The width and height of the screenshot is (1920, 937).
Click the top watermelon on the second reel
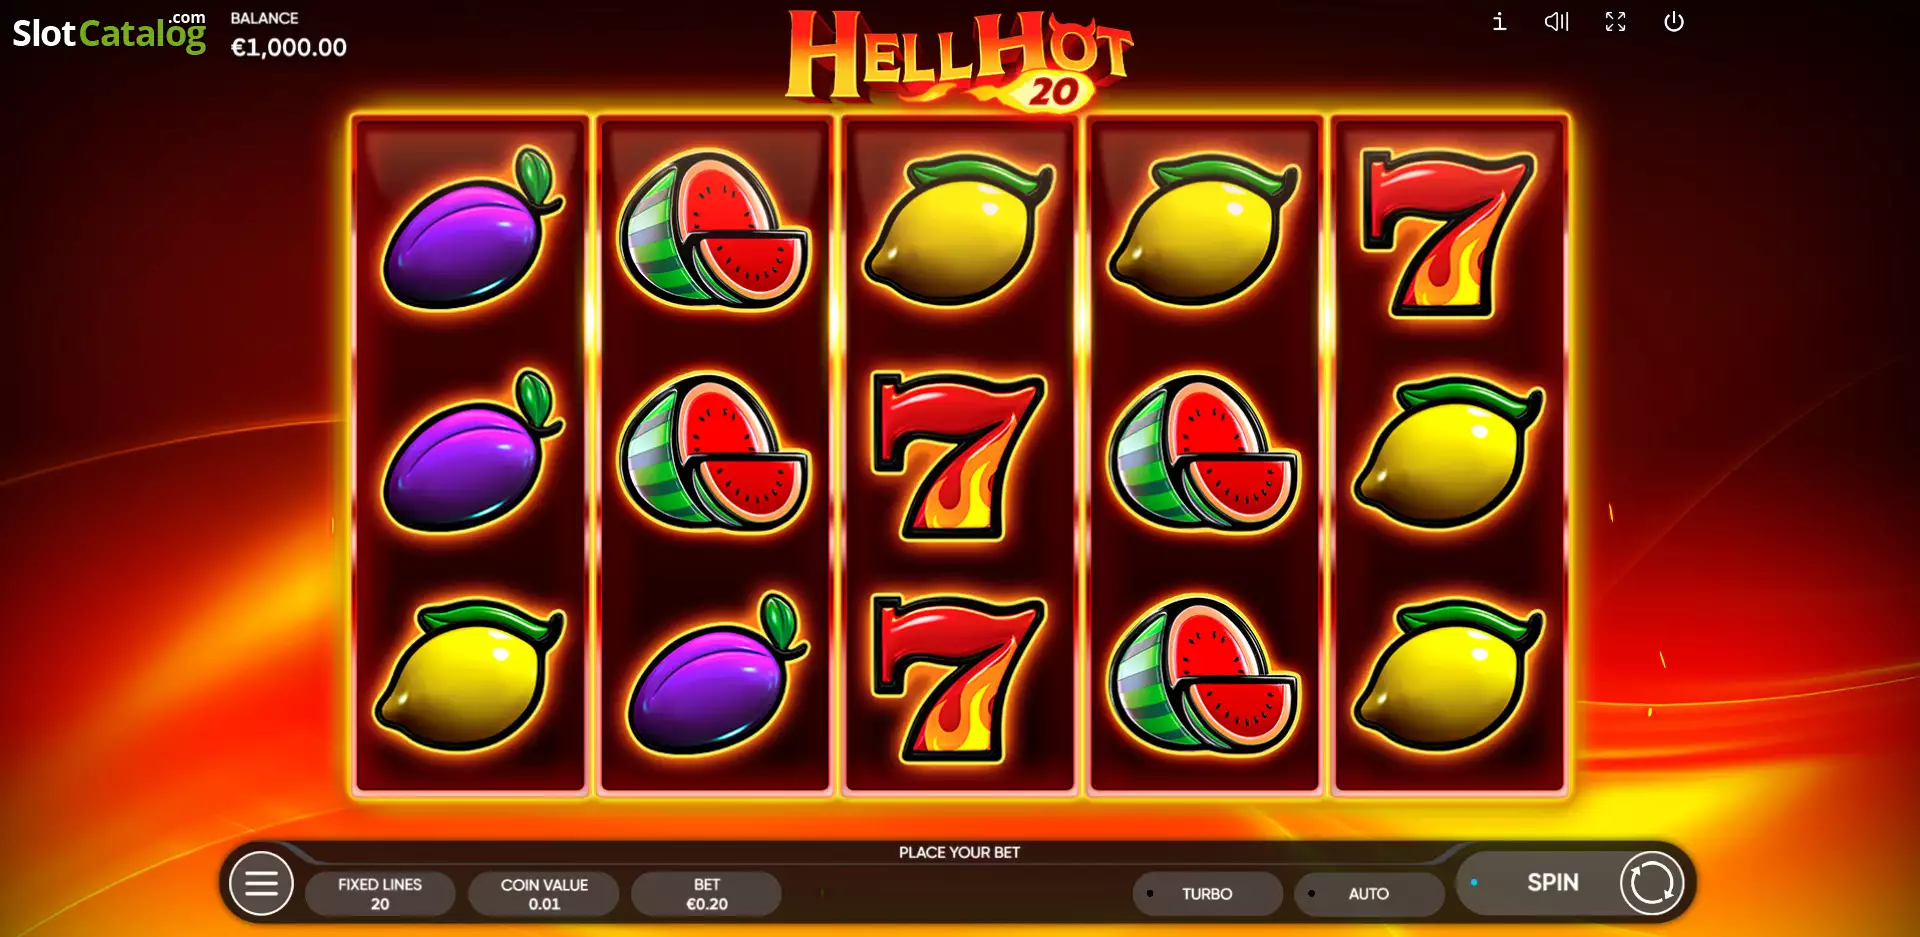[714, 229]
